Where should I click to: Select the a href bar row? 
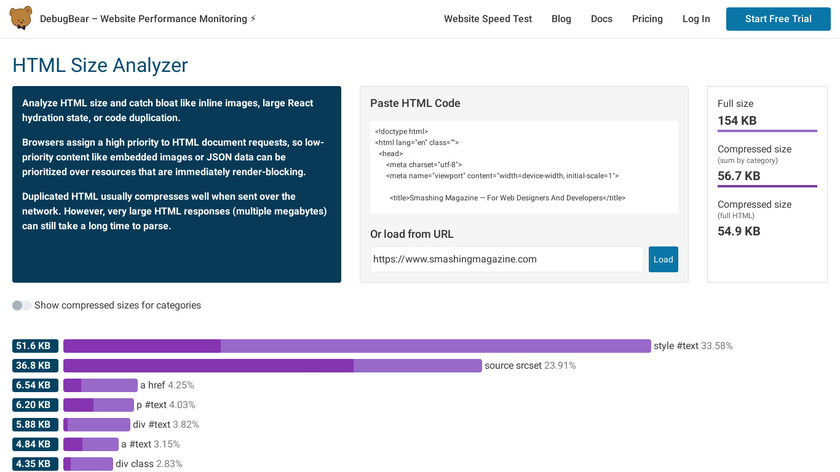[x=100, y=385]
